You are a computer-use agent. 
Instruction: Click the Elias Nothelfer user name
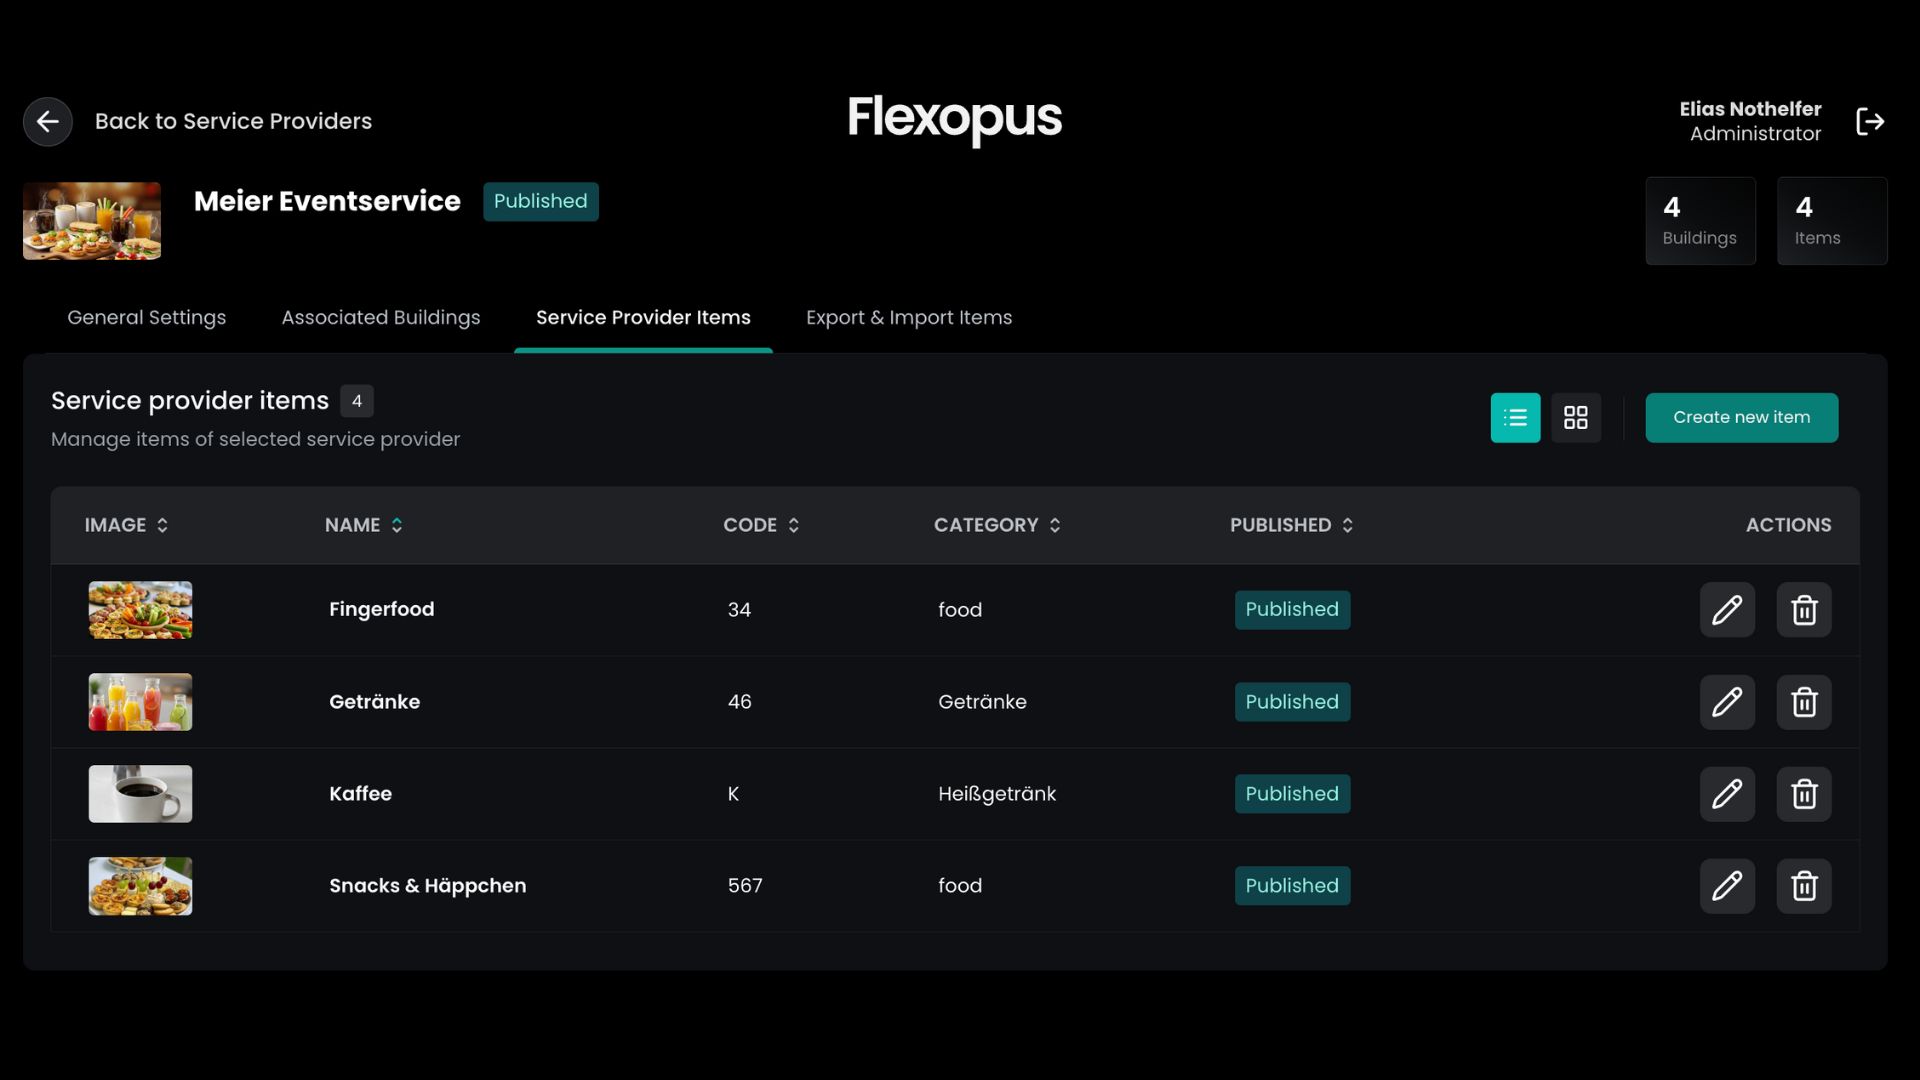[1750, 109]
